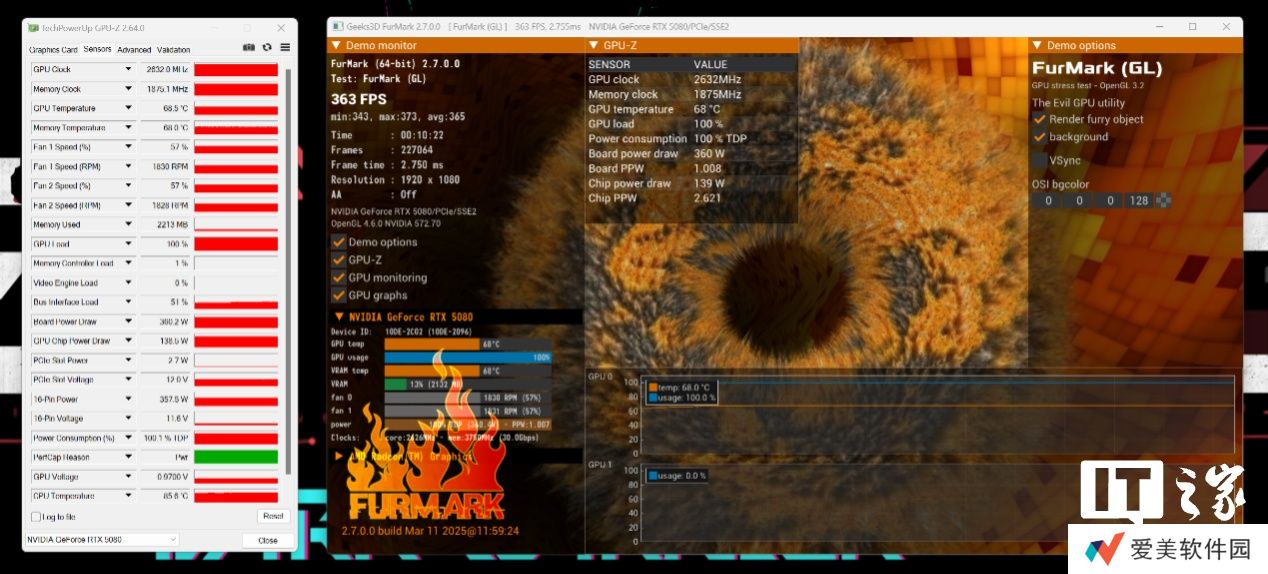The image size is (1268, 574).
Task: Click the usage: 0.0 % legend in GPU 1 graph
Action: [x=678, y=476]
